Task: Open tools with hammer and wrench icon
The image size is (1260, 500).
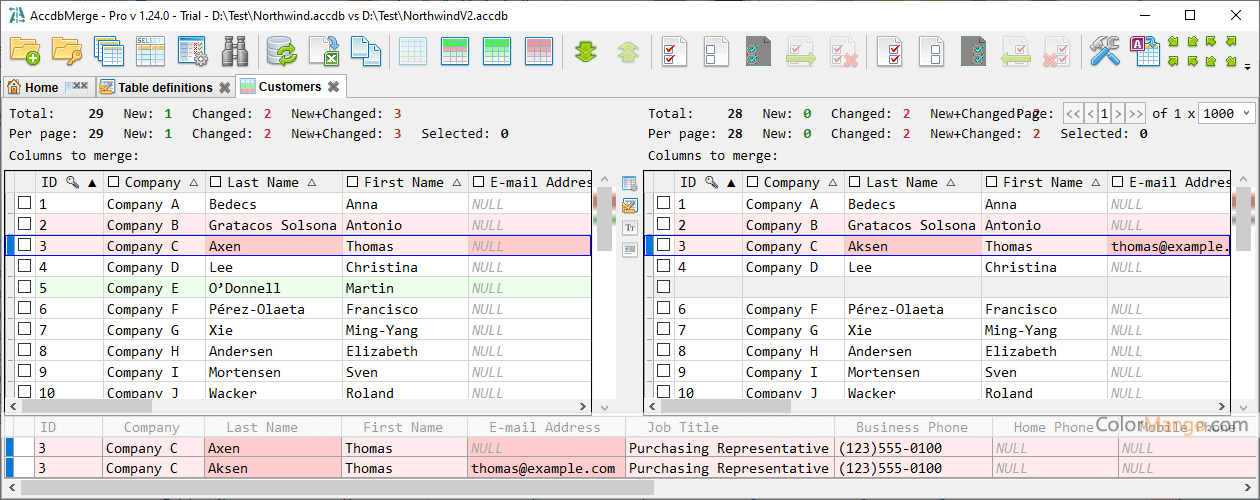Action: click(1105, 50)
